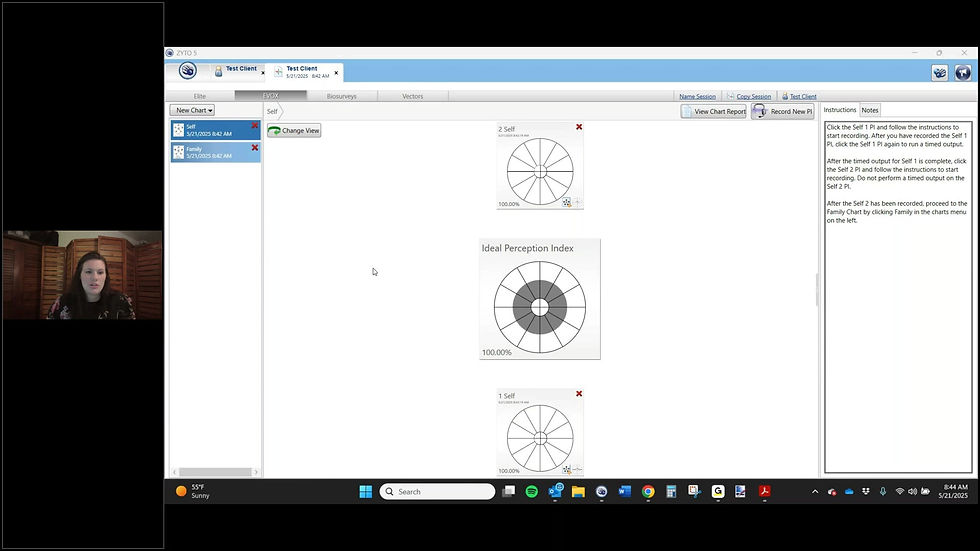Open Task View on the taskbar
This screenshot has height=551, width=980.
(x=509, y=492)
